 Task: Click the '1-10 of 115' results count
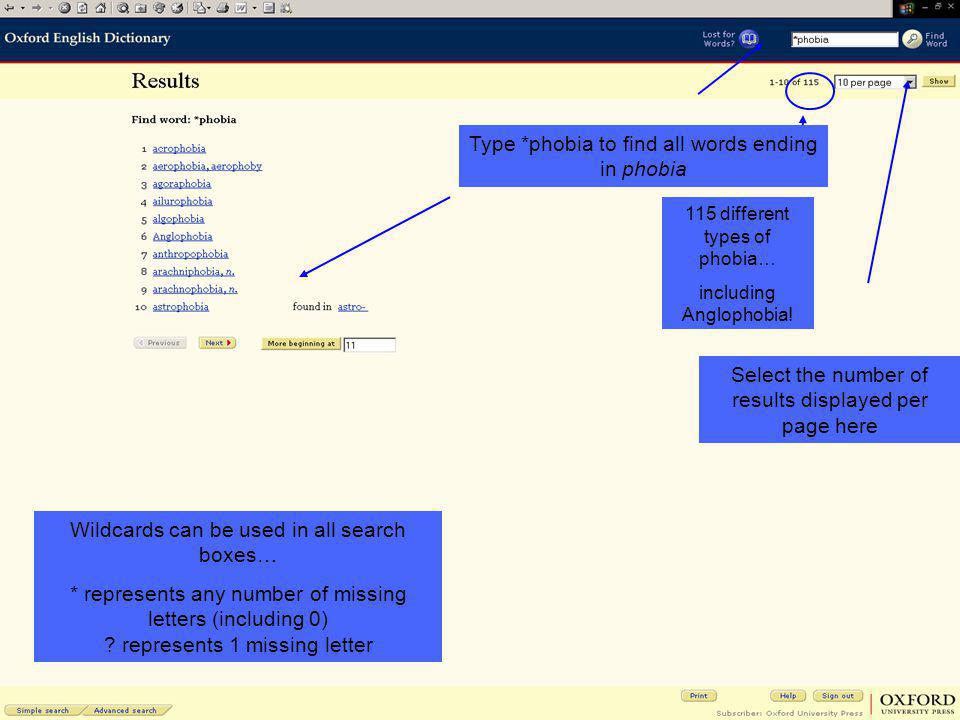click(794, 82)
